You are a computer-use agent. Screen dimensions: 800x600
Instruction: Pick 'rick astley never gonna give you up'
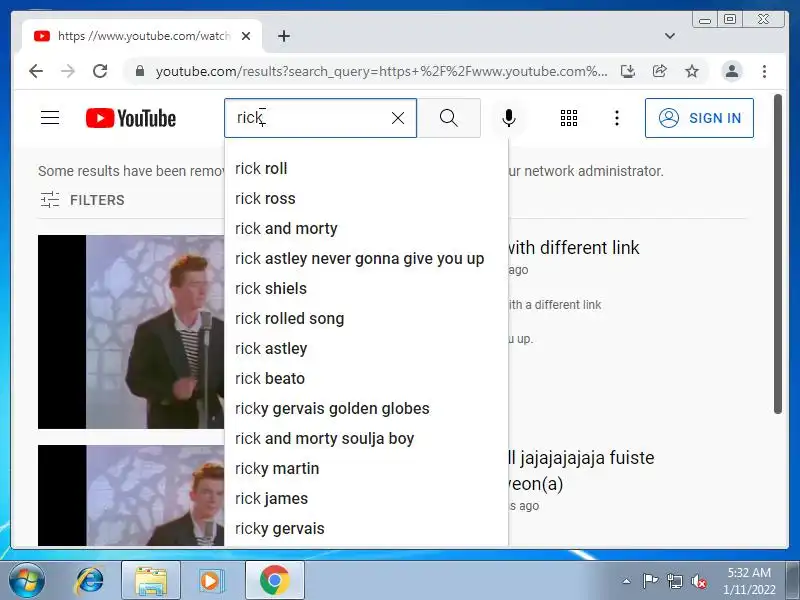click(x=366, y=259)
